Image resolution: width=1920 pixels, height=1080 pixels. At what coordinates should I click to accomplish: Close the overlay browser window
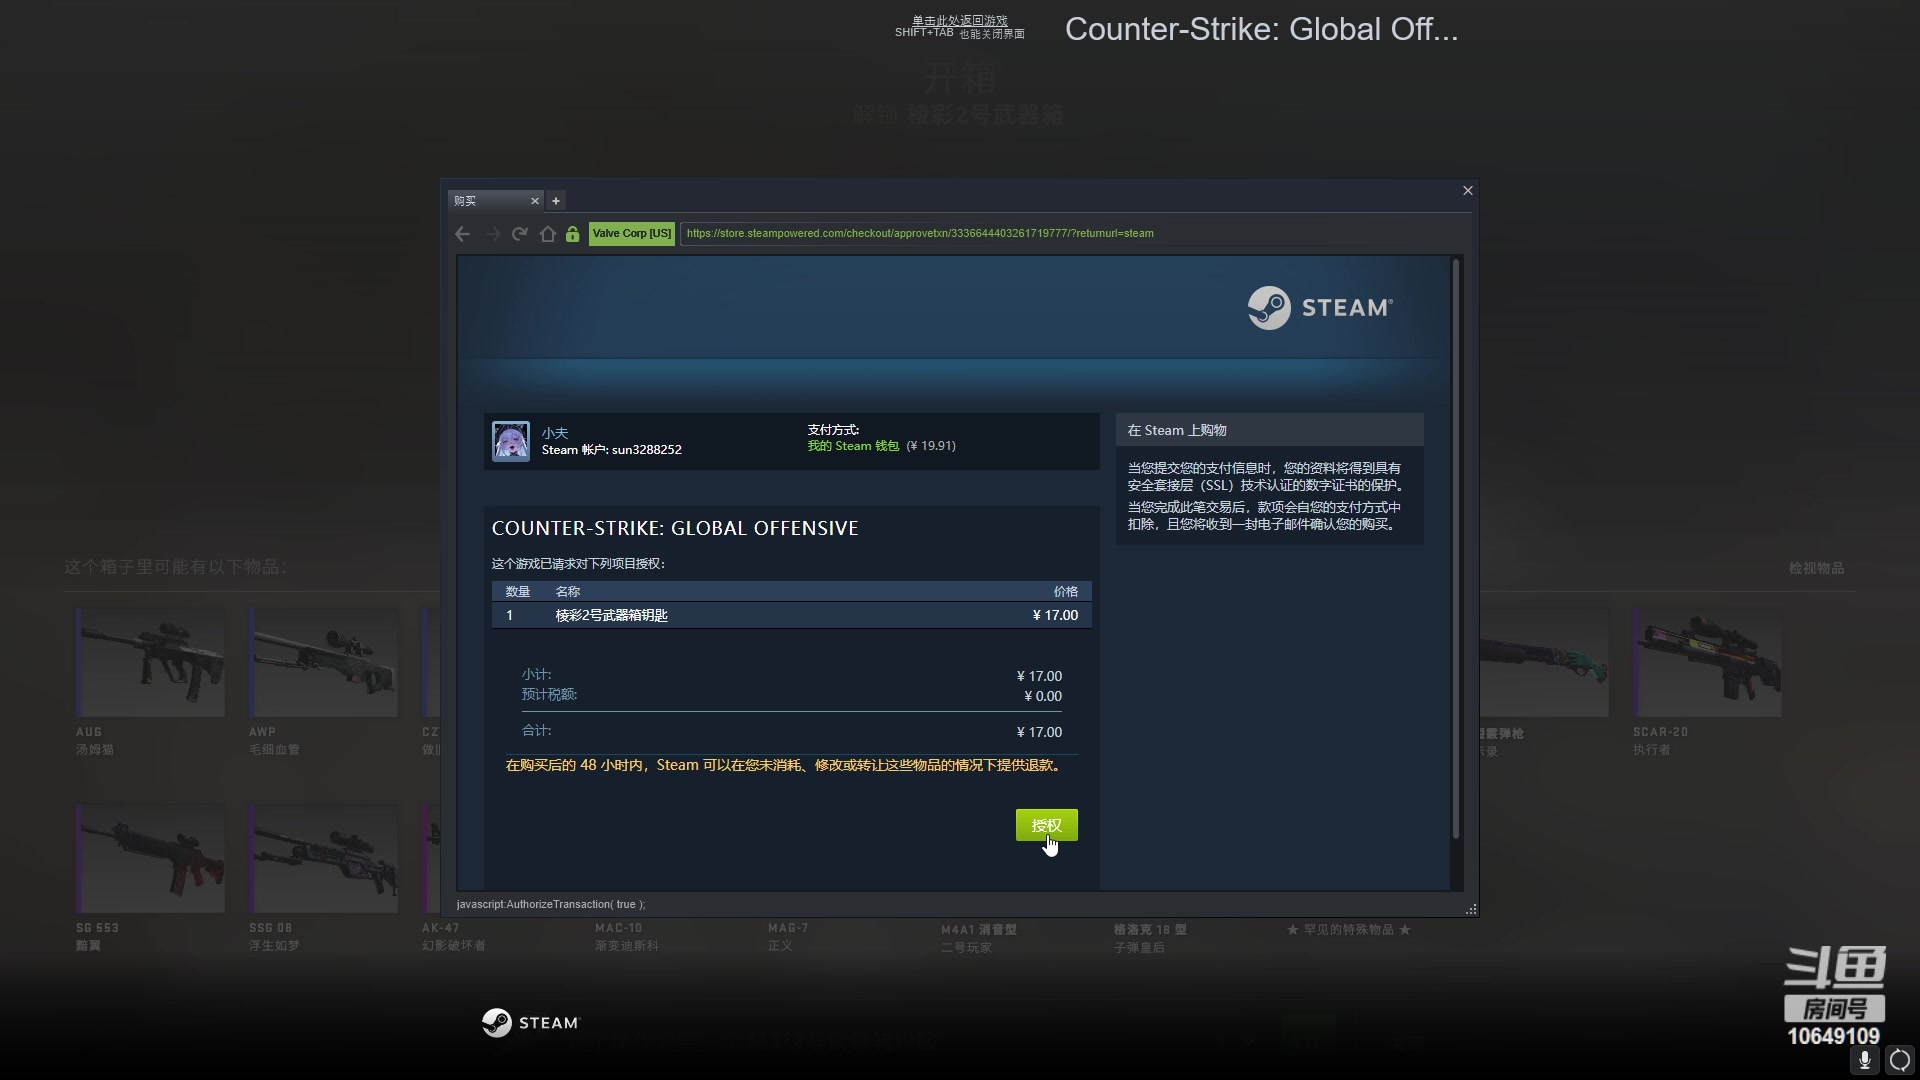point(1468,191)
